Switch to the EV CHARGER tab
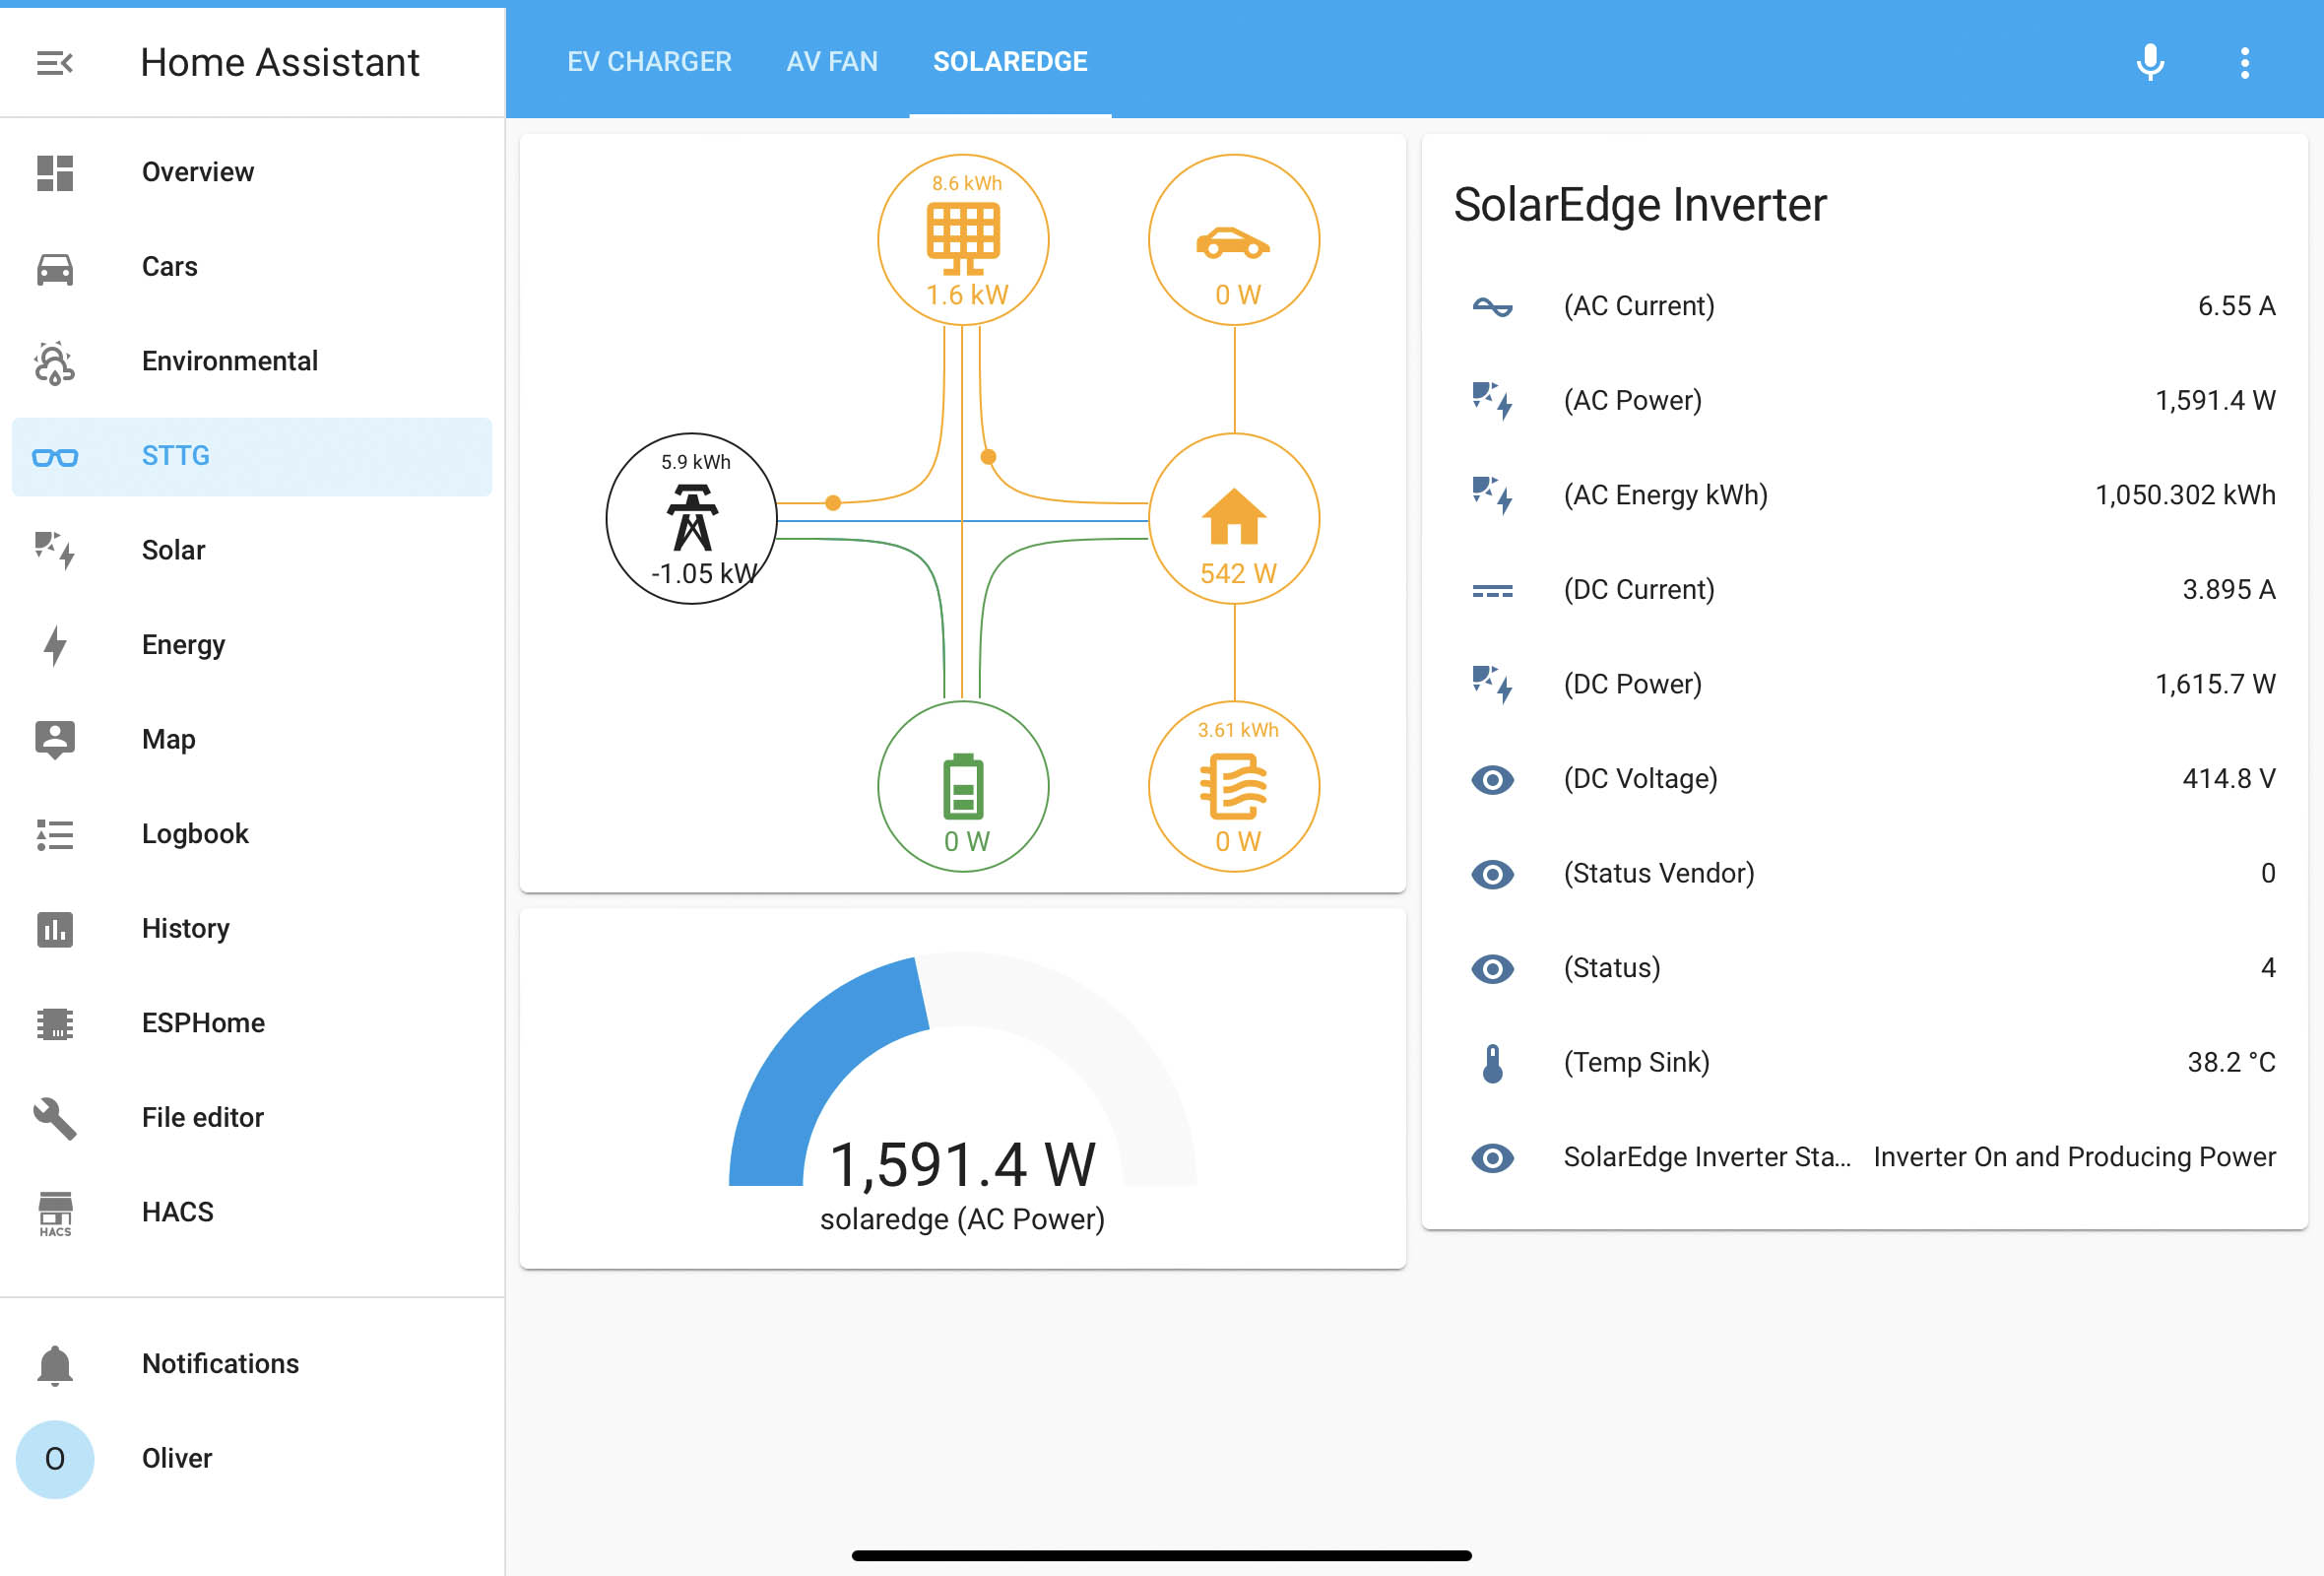The height and width of the screenshot is (1576, 2324). pyautogui.click(x=649, y=62)
